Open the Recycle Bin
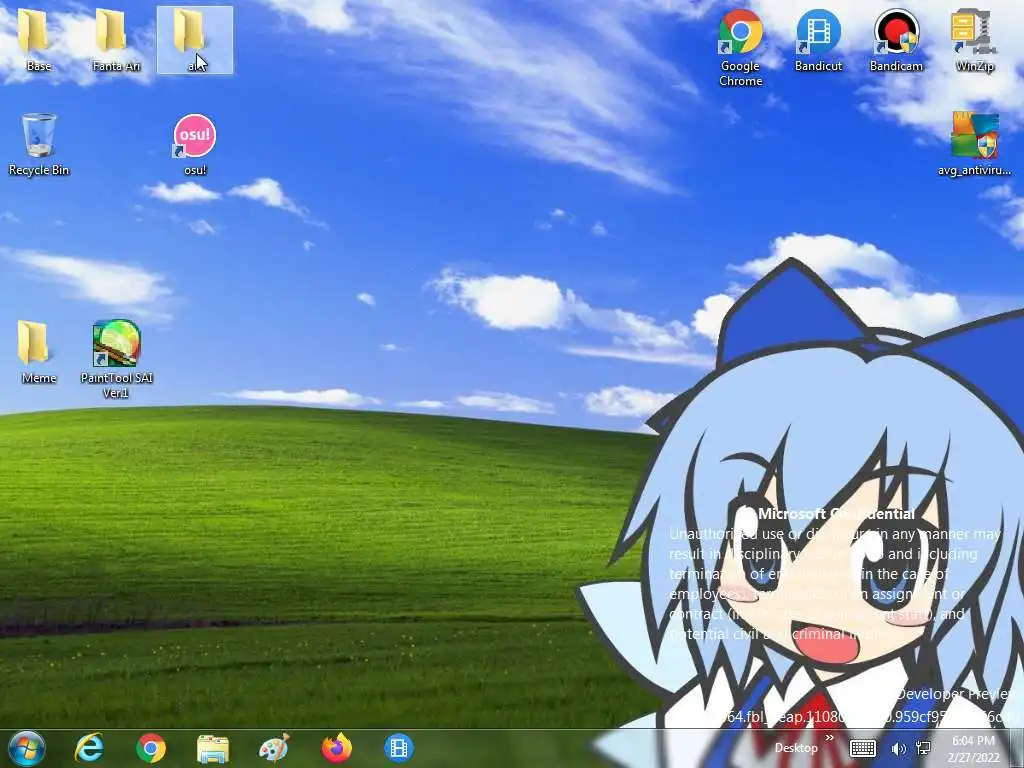Image resolution: width=1024 pixels, height=768 pixels. click(39, 144)
